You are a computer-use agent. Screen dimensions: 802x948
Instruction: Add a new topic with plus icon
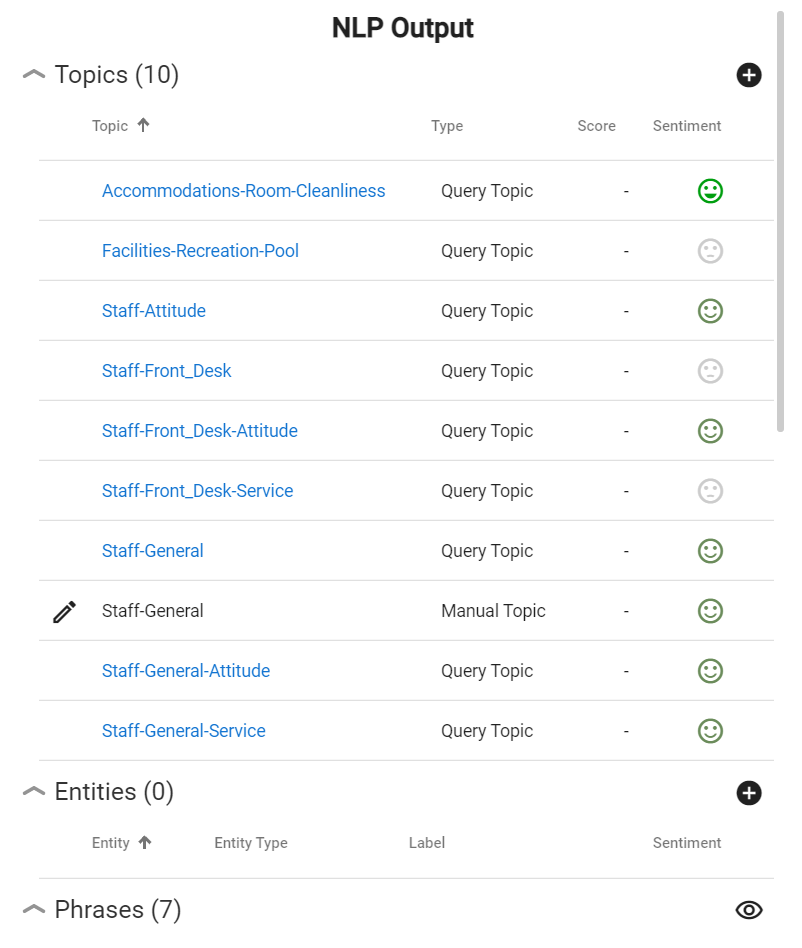pyautogui.click(x=748, y=76)
